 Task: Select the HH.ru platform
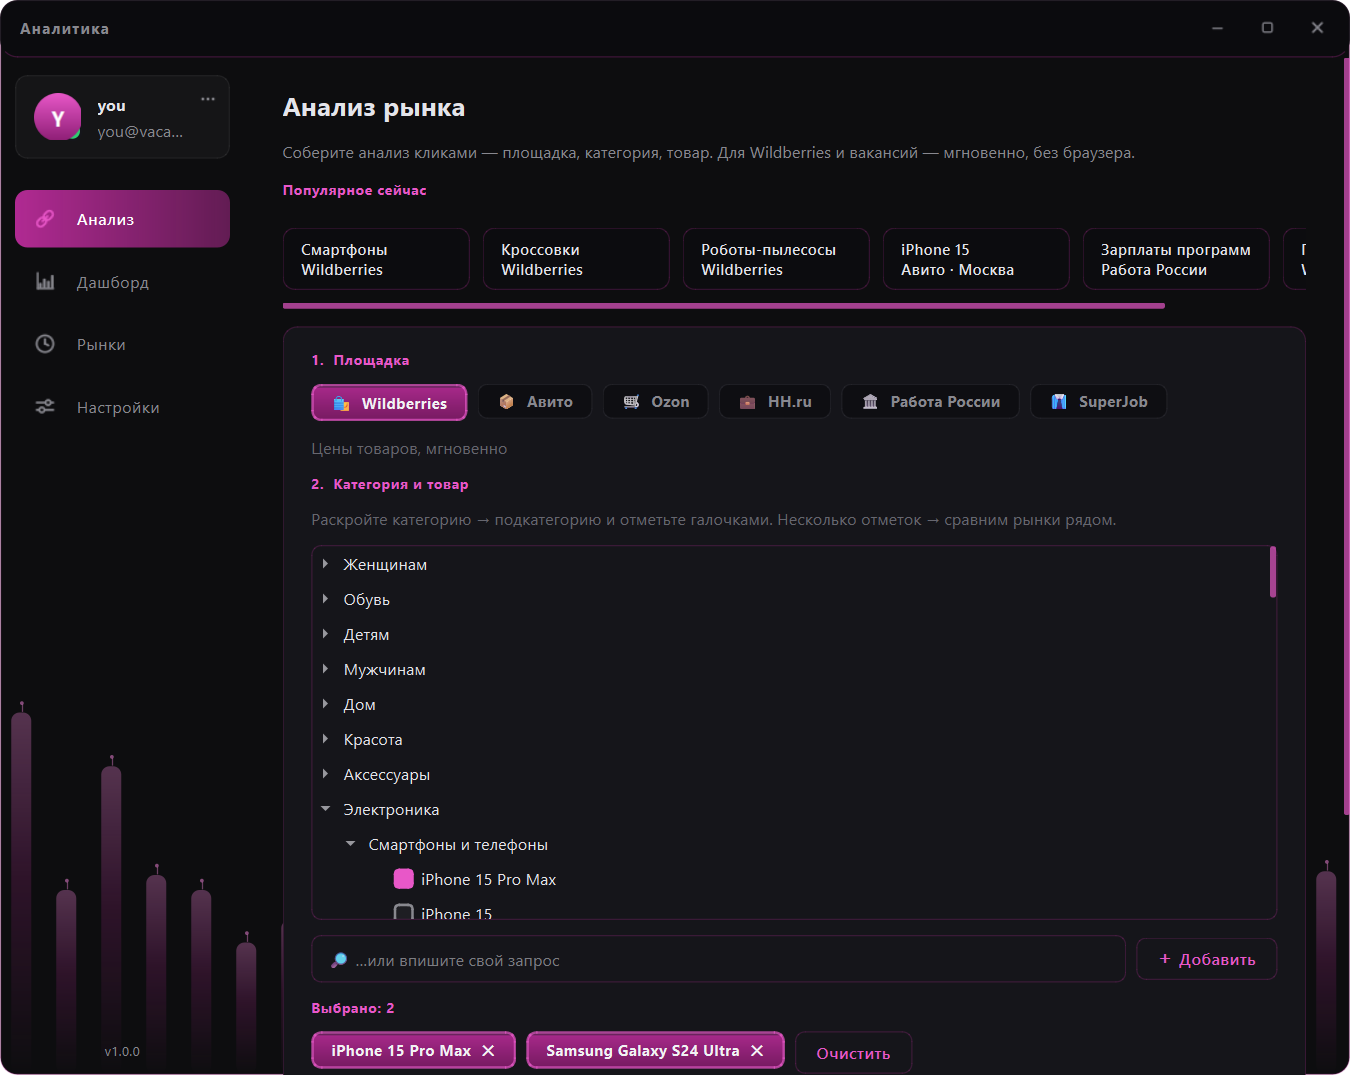775,402
